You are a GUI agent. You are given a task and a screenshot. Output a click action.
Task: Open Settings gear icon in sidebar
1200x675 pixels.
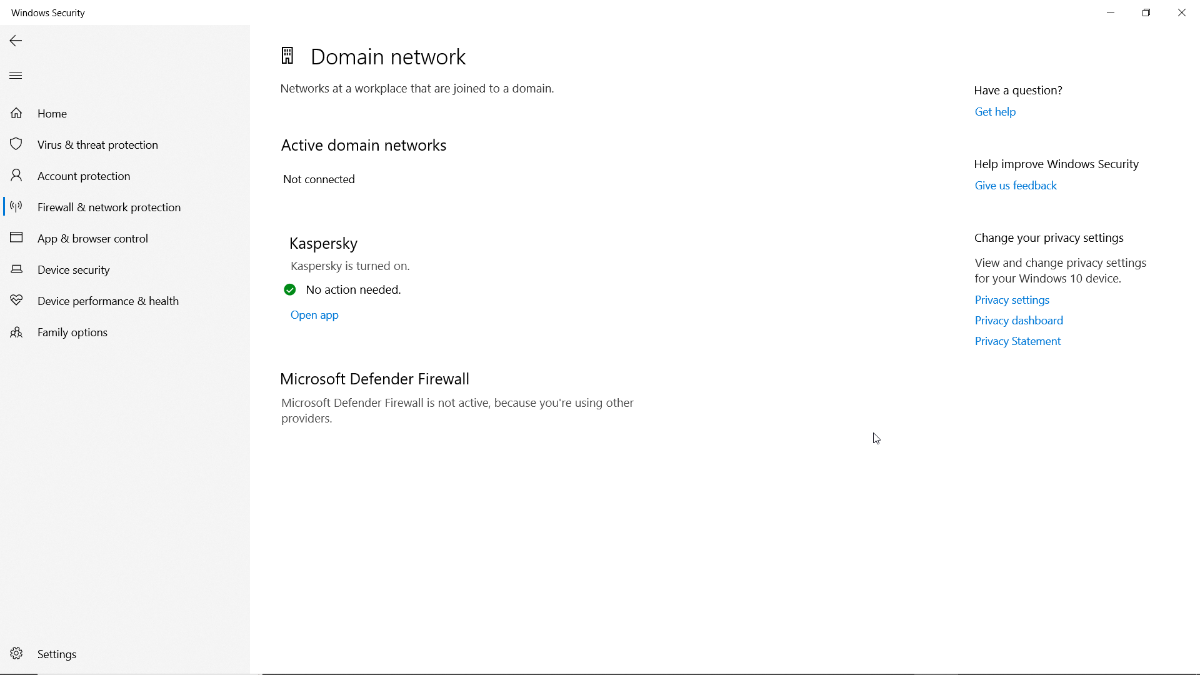click(x=16, y=654)
